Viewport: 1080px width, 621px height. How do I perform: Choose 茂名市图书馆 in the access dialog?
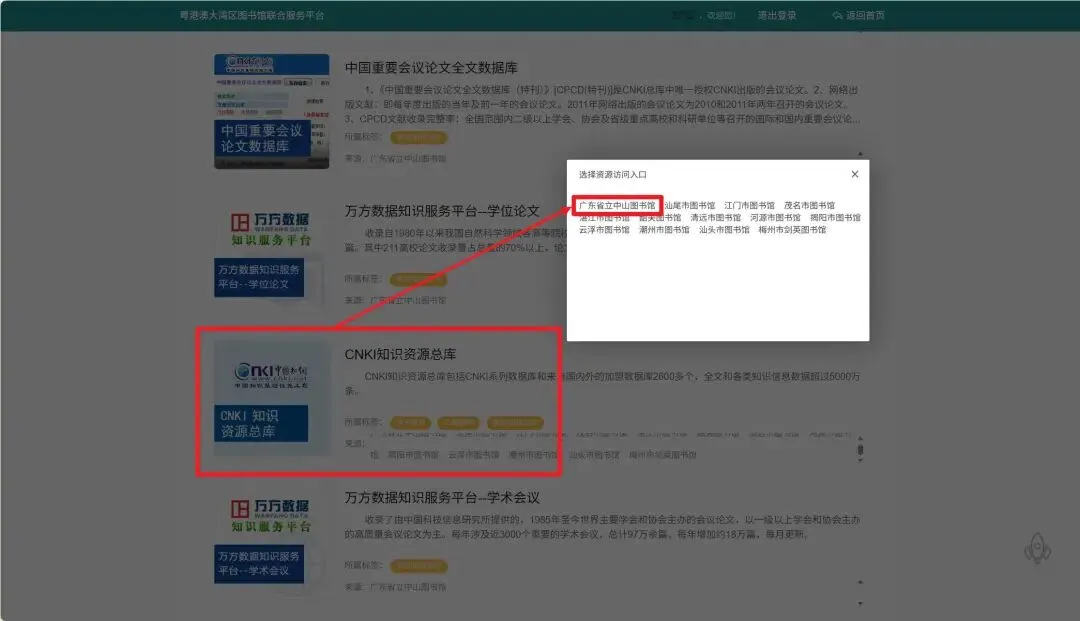[x=809, y=205]
